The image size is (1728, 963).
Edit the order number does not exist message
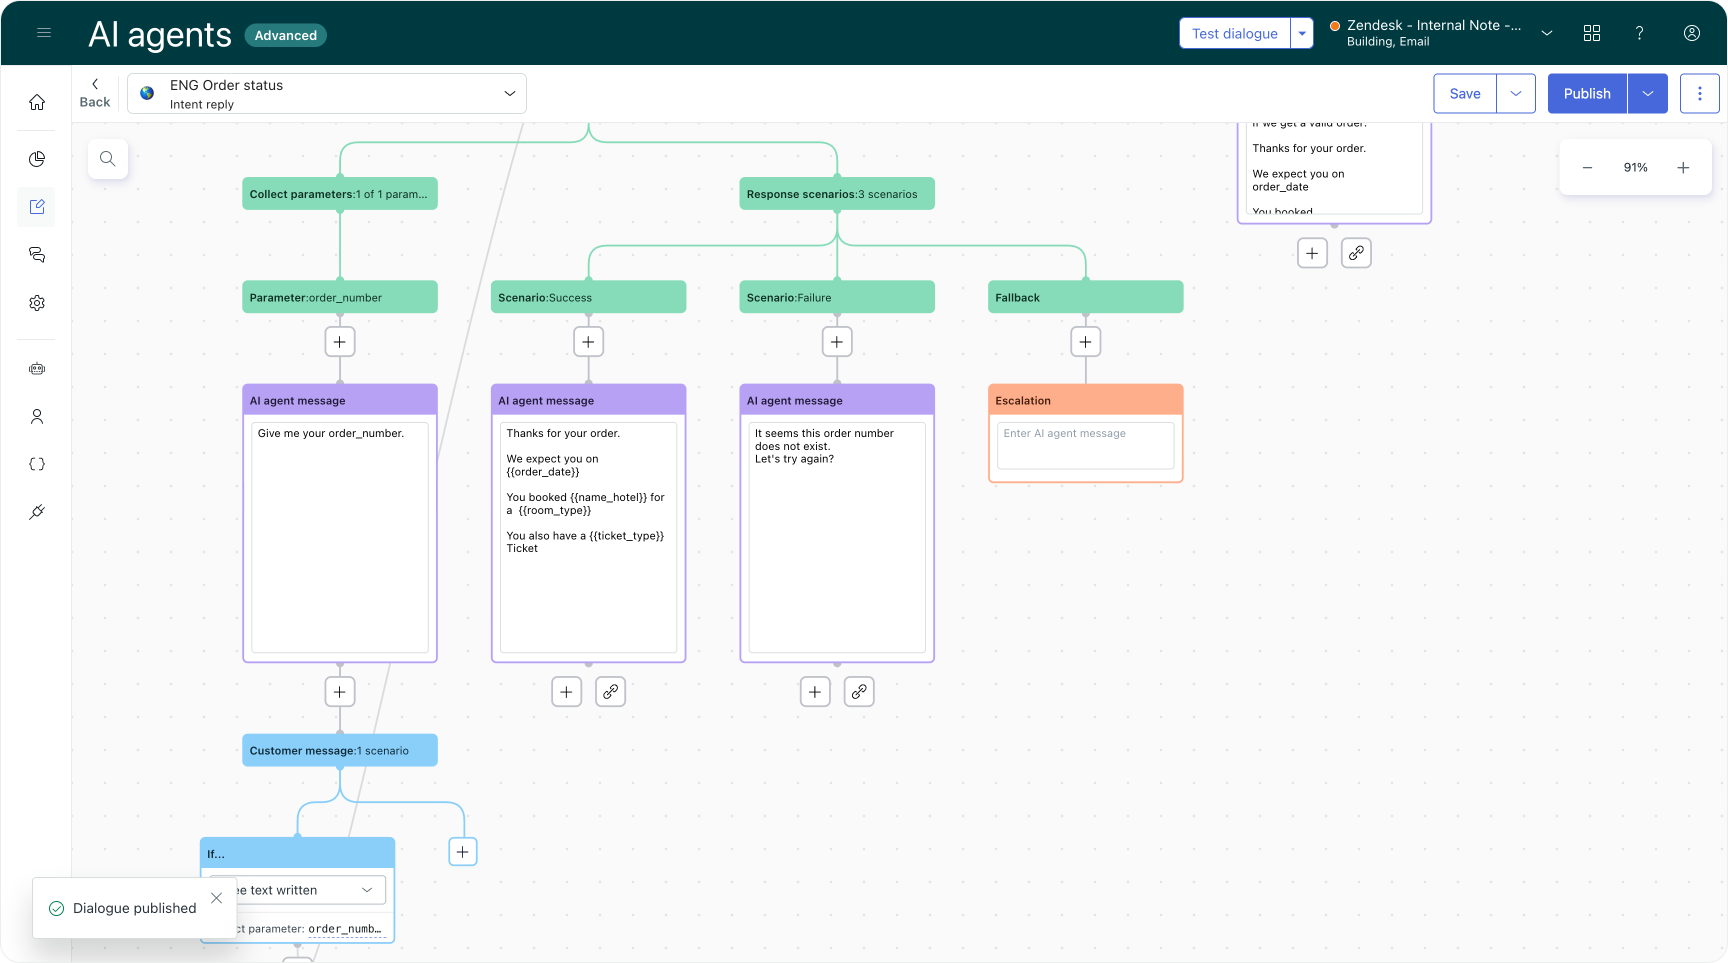point(837,538)
